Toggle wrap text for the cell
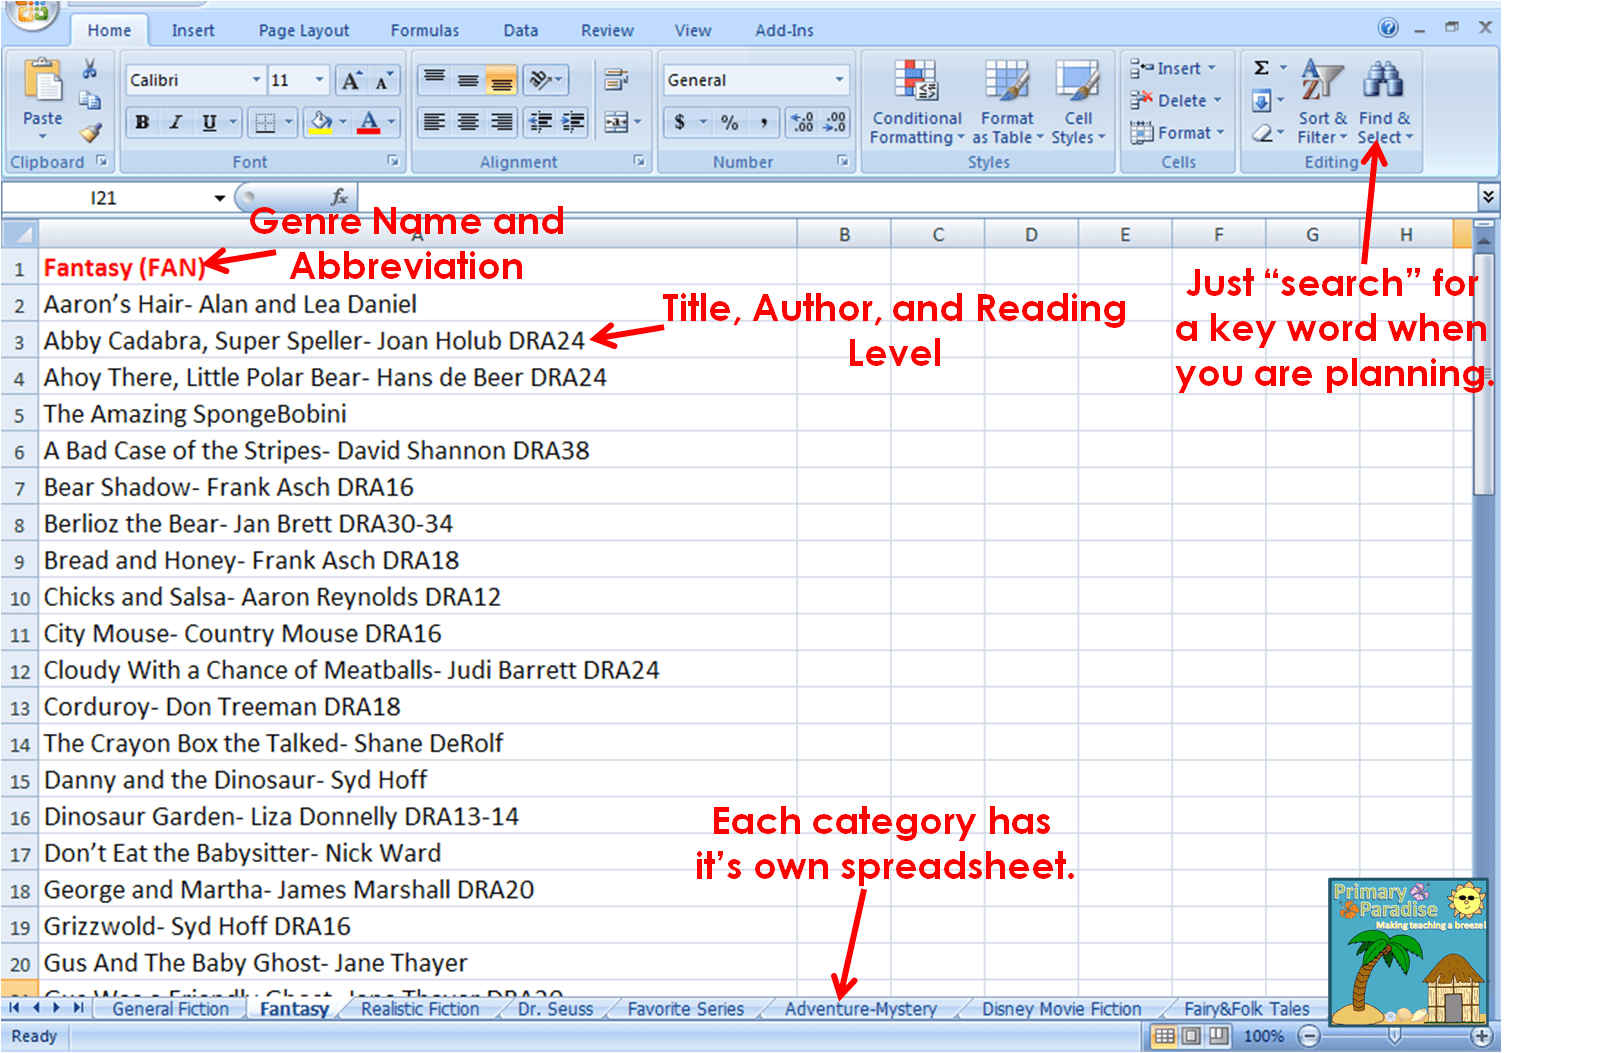 coord(616,80)
